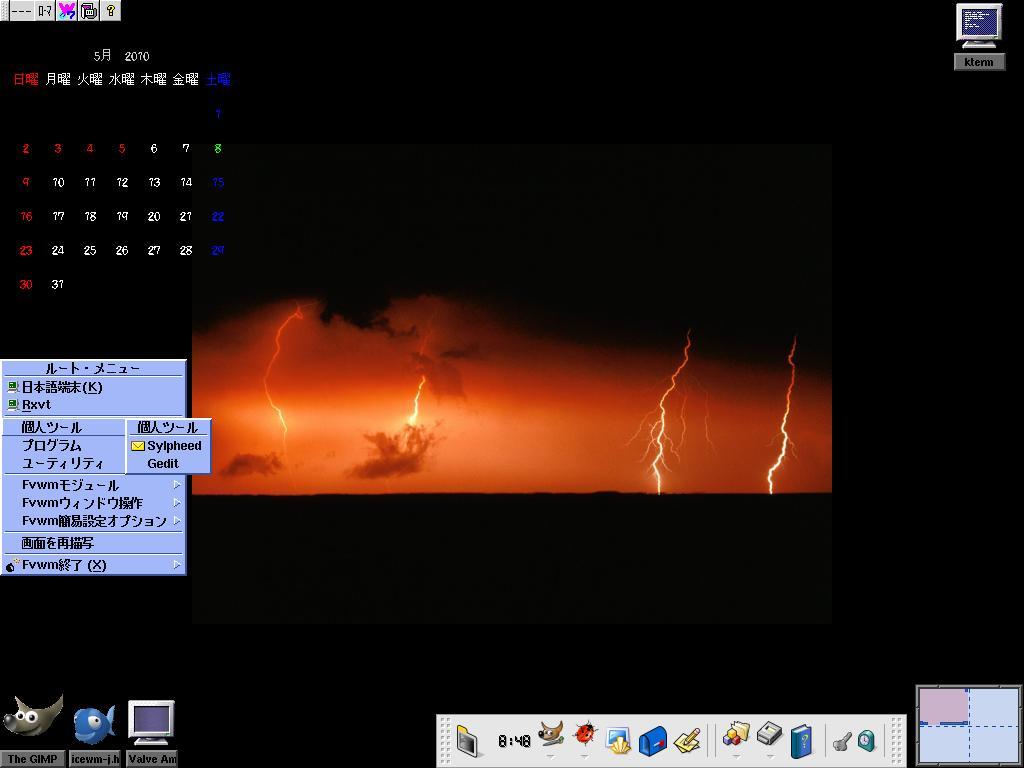Click the butterfly icon in top-left panel
This screenshot has height=768, width=1024.
pos(66,10)
